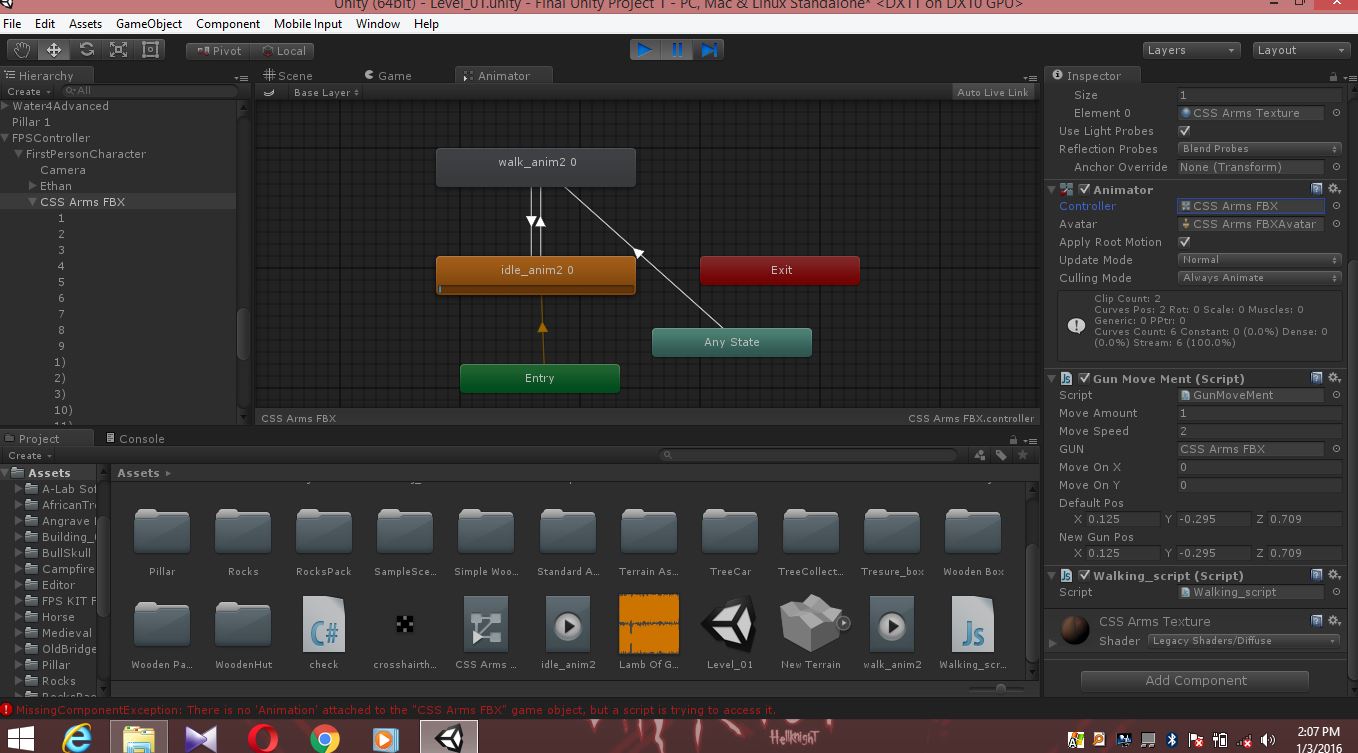Click the Add Component button
Viewport: 1358px width, 753px height.
[x=1195, y=680]
